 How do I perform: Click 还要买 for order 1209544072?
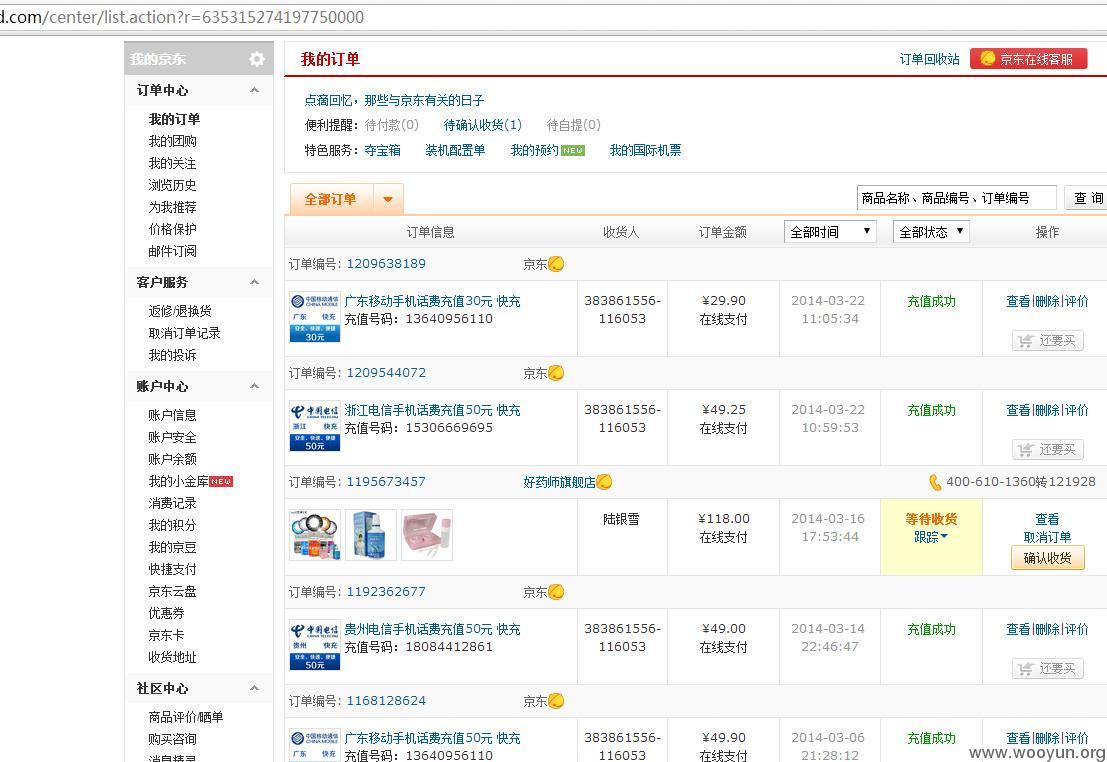point(1048,450)
